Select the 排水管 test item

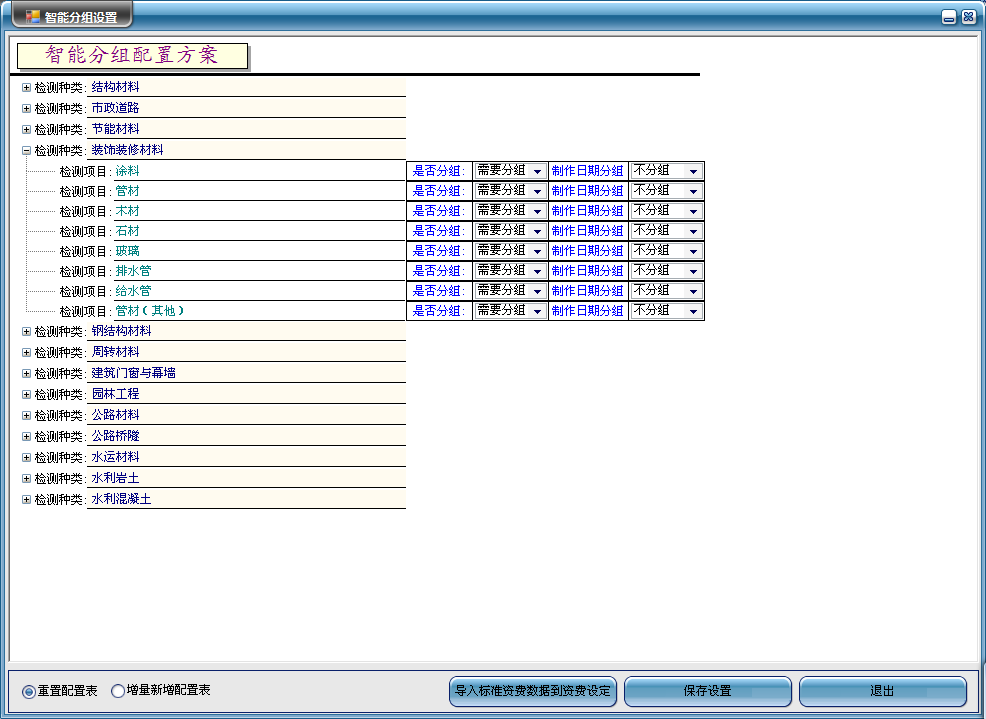(133, 271)
